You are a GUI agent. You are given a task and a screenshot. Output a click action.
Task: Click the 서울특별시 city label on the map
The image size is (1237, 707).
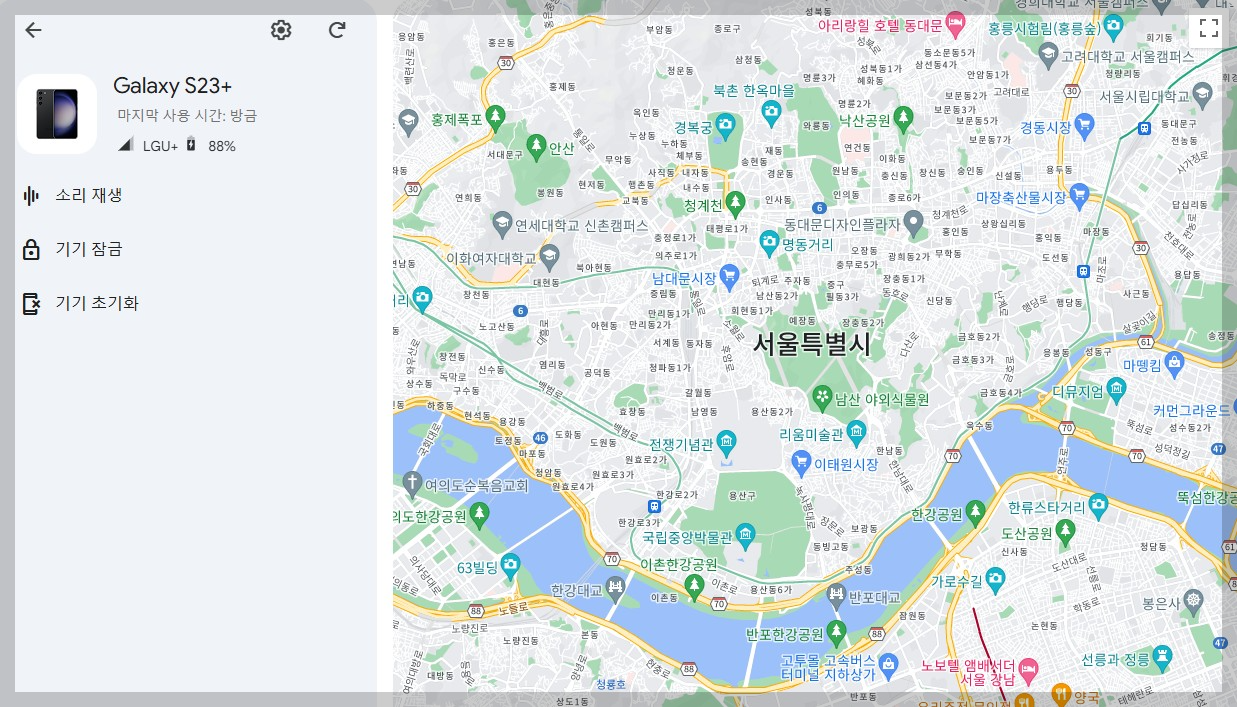point(812,343)
